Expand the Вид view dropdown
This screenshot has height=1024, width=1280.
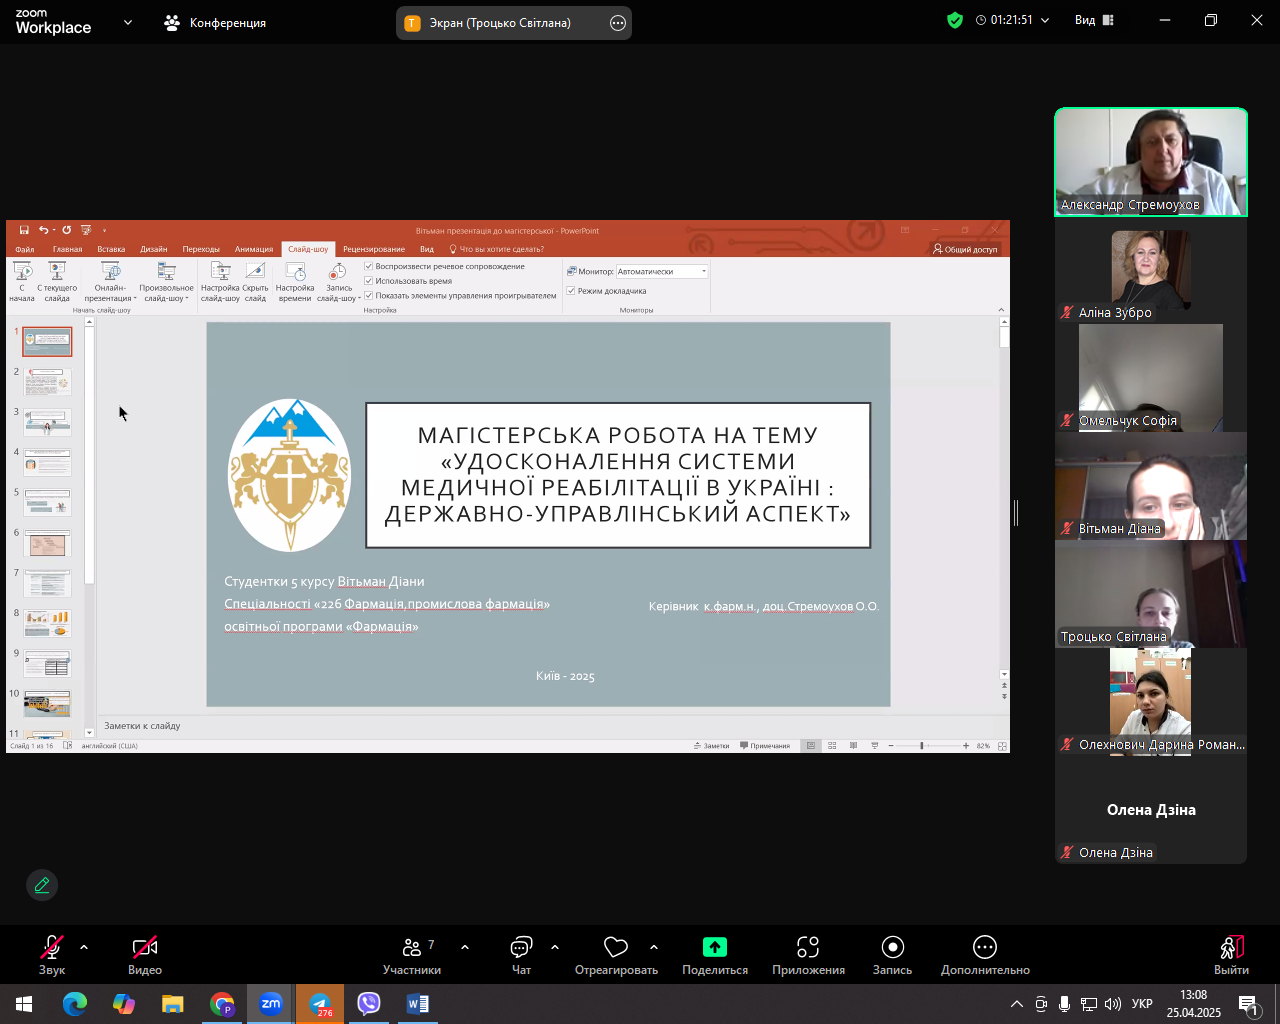[1094, 20]
